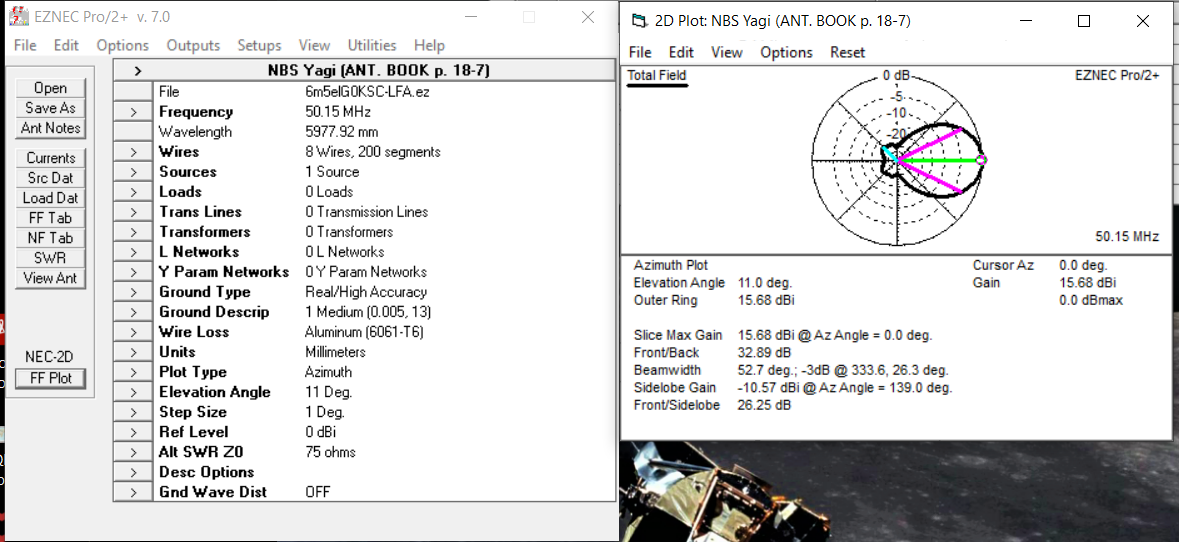This screenshot has width=1179, height=542.
Task: Click the Ant Notes button
Action: tap(50, 128)
